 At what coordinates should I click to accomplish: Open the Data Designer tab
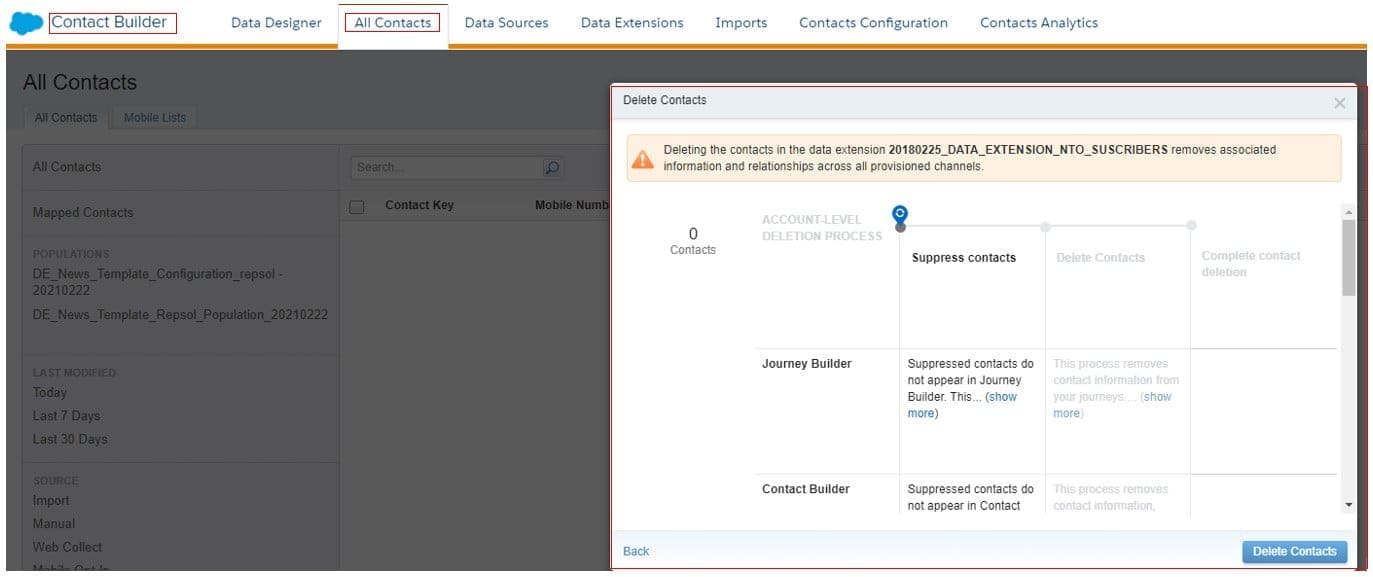point(276,23)
